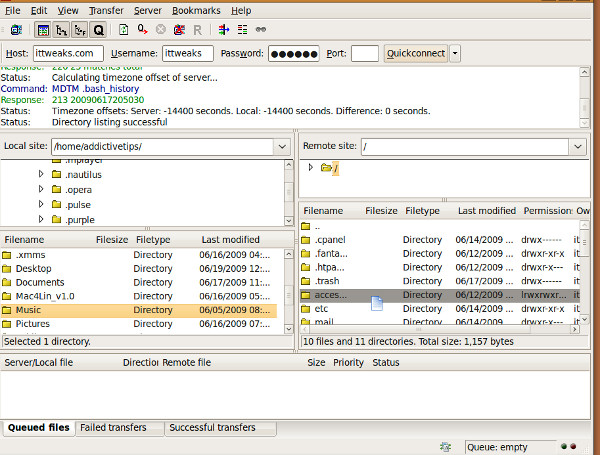
Task: Toggle synchronized browsing icon
Action: 261,29
